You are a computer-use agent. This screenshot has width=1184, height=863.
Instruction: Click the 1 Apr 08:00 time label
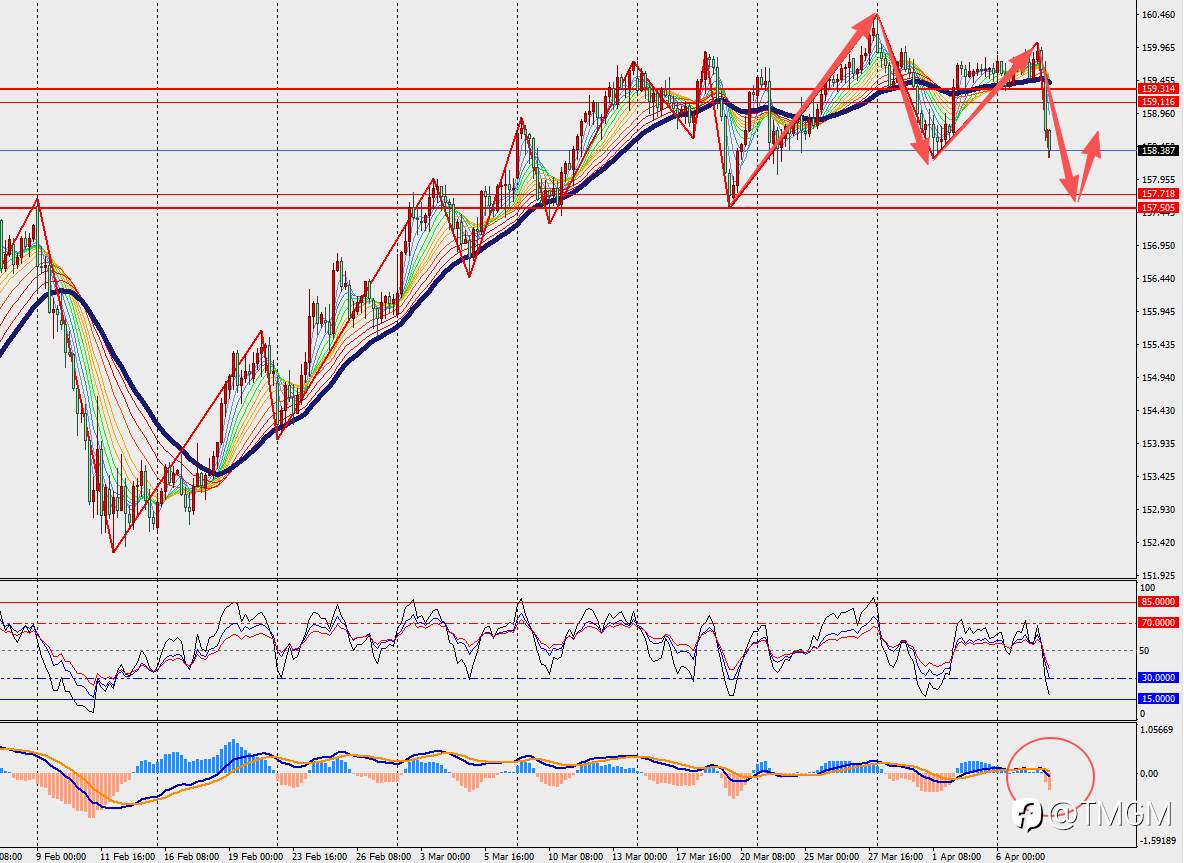click(957, 856)
